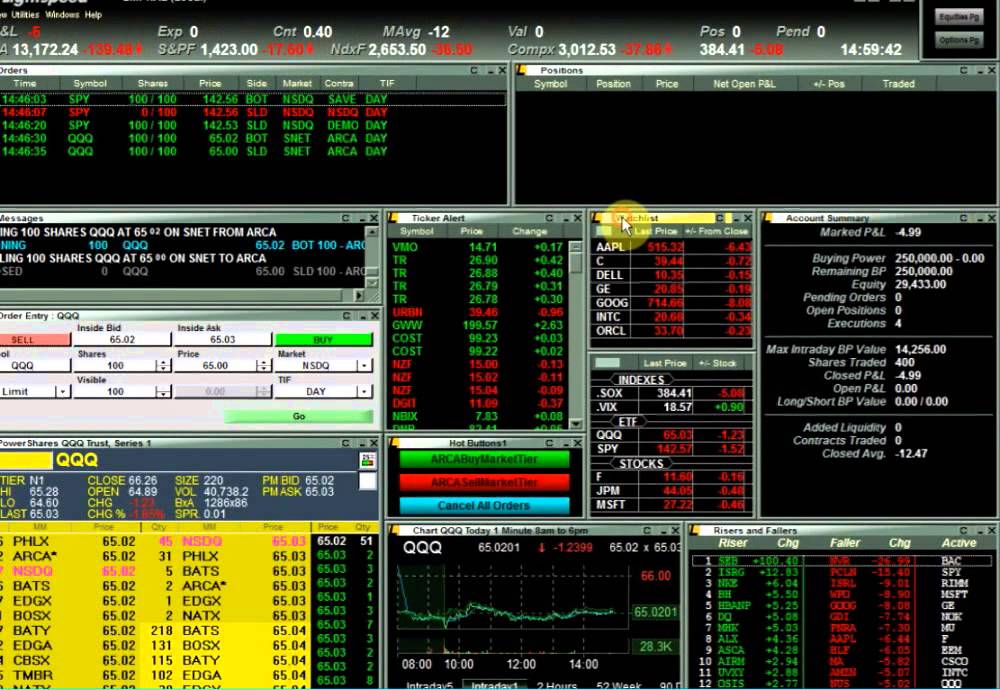Click the ARCASellMarketTier hot button
Image resolution: width=1000 pixels, height=690 pixels.
pyautogui.click(x=484, y=482)
